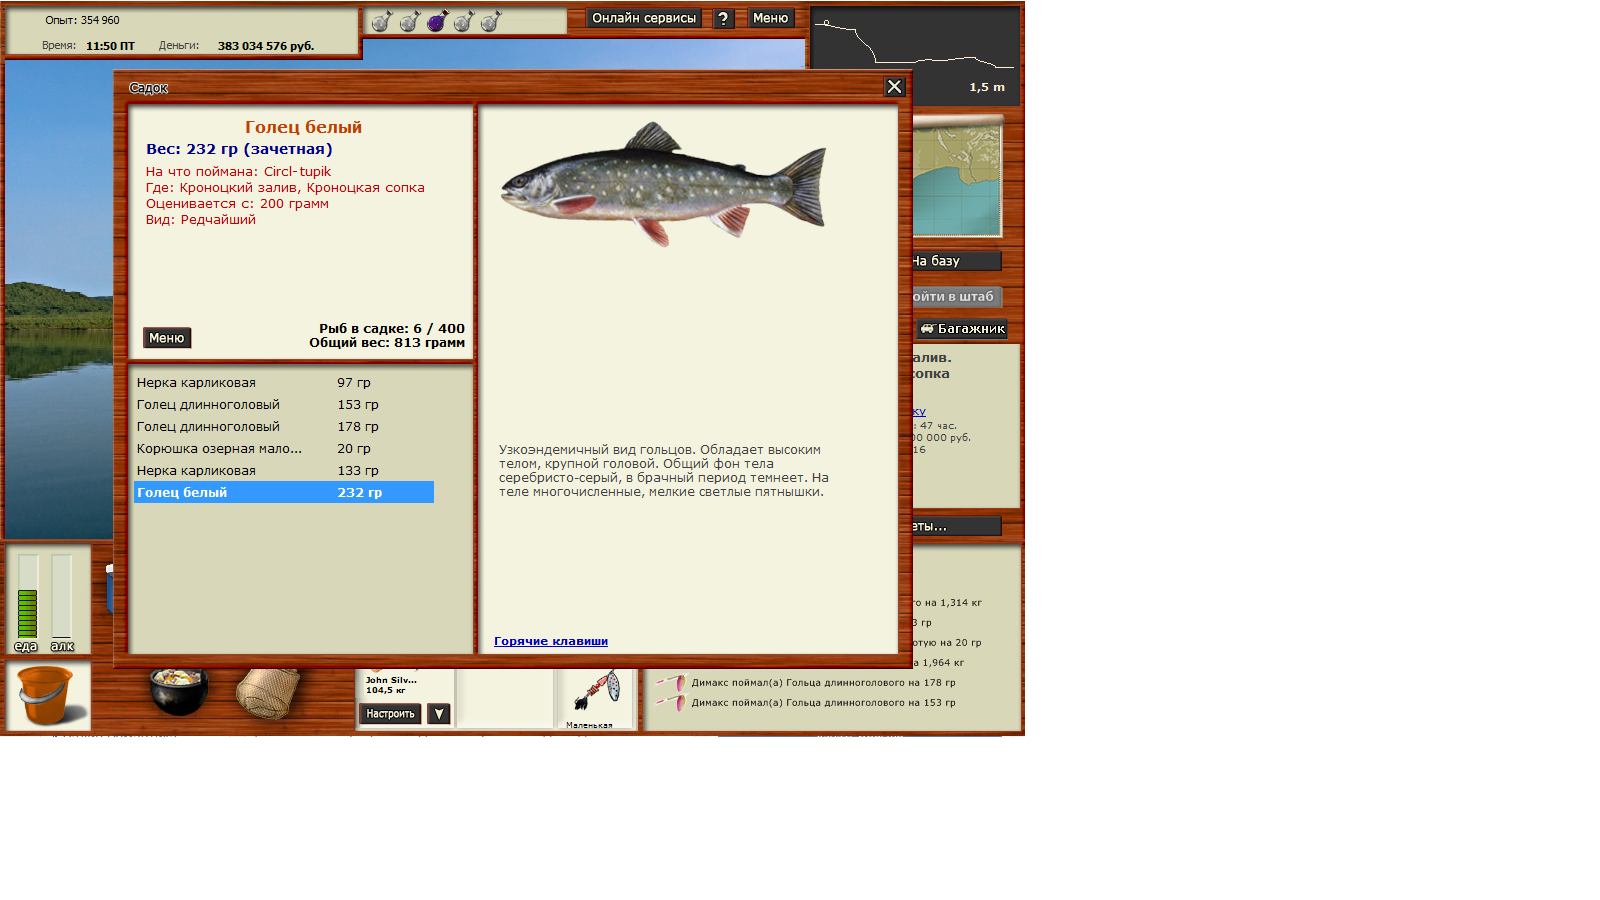Click the алк alcohol level bar

click(62, 597)
